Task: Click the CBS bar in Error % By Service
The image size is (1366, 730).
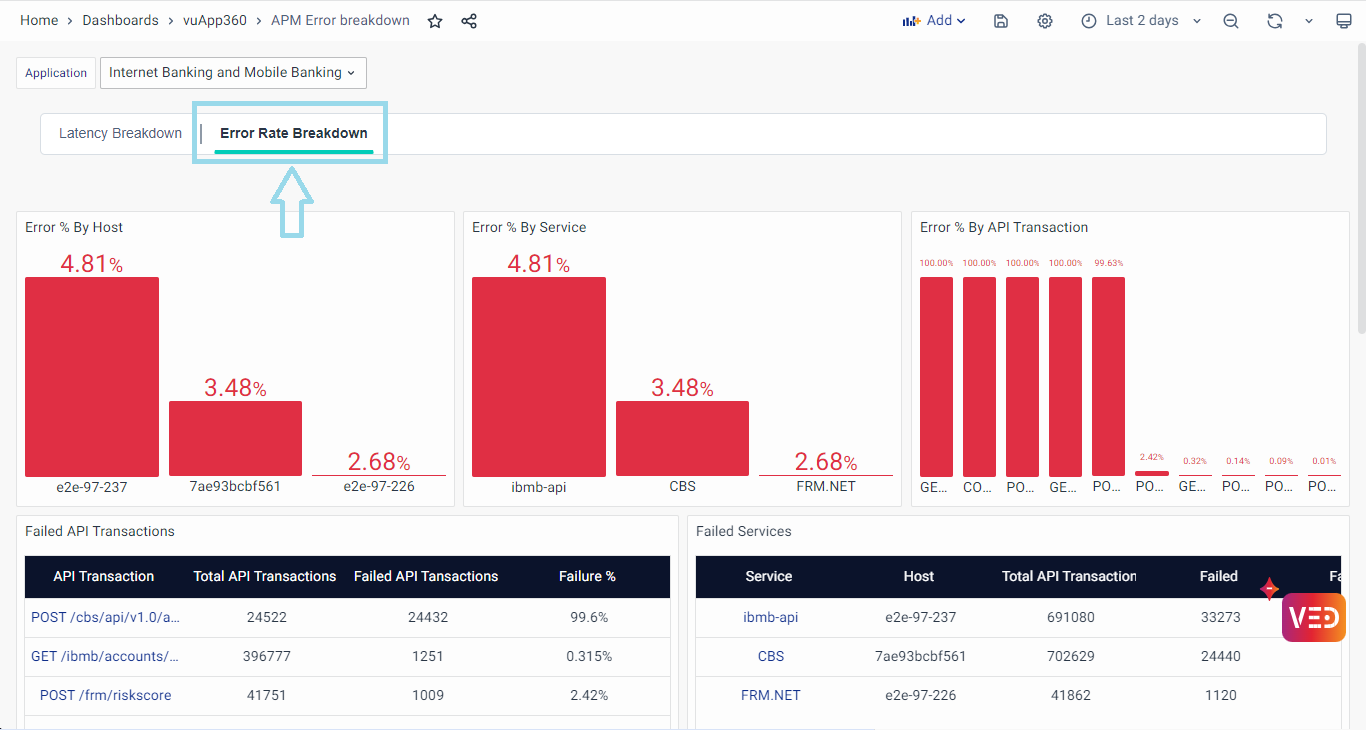Action: tap(682, 438)
